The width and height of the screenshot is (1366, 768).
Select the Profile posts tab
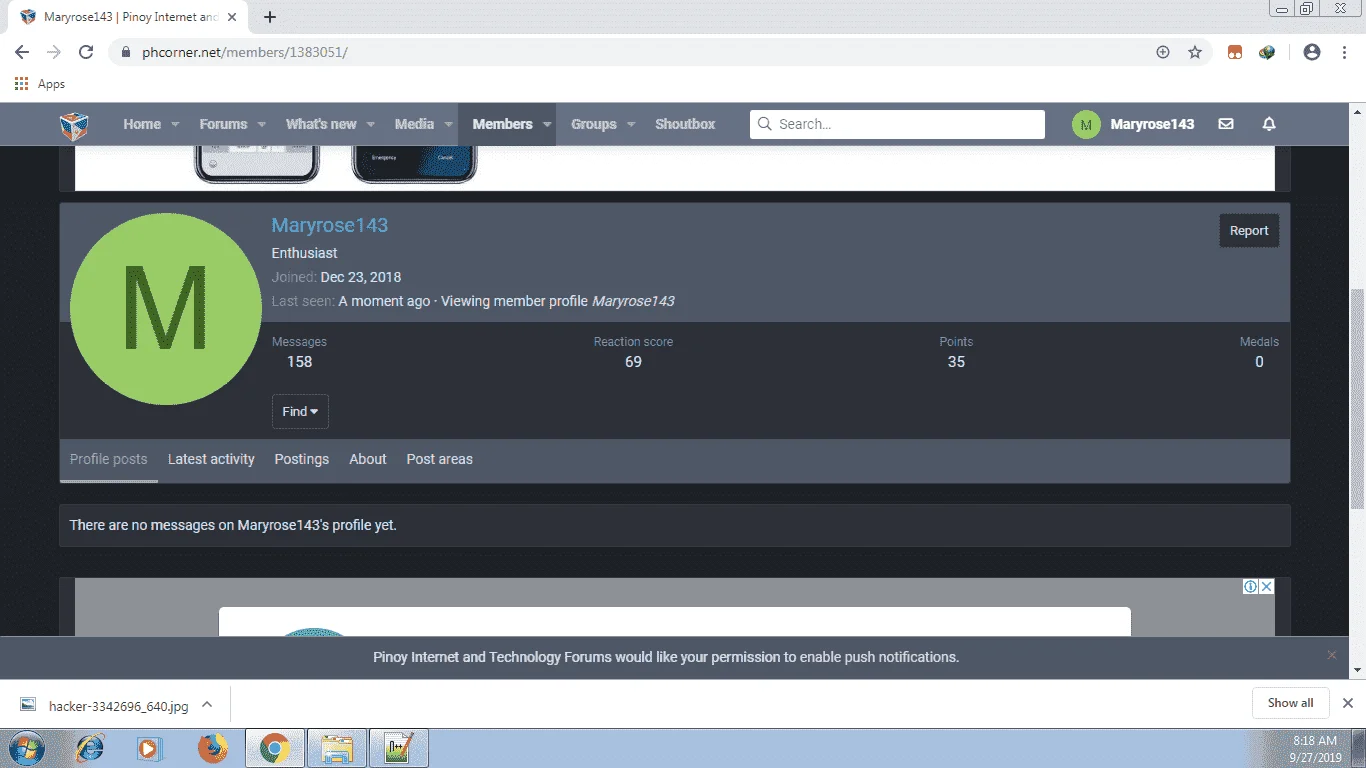[x=109, y=460]
